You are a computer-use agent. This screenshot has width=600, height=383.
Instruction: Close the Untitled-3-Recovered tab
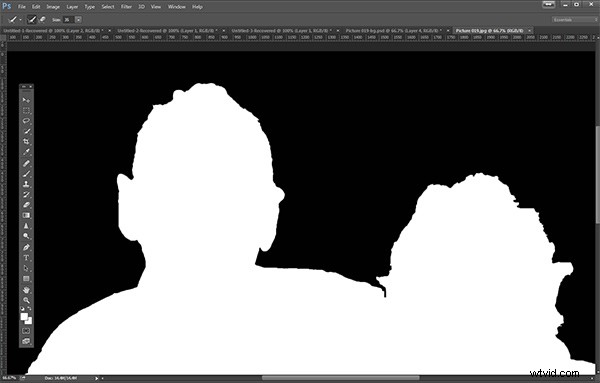[x=338, y=30]
